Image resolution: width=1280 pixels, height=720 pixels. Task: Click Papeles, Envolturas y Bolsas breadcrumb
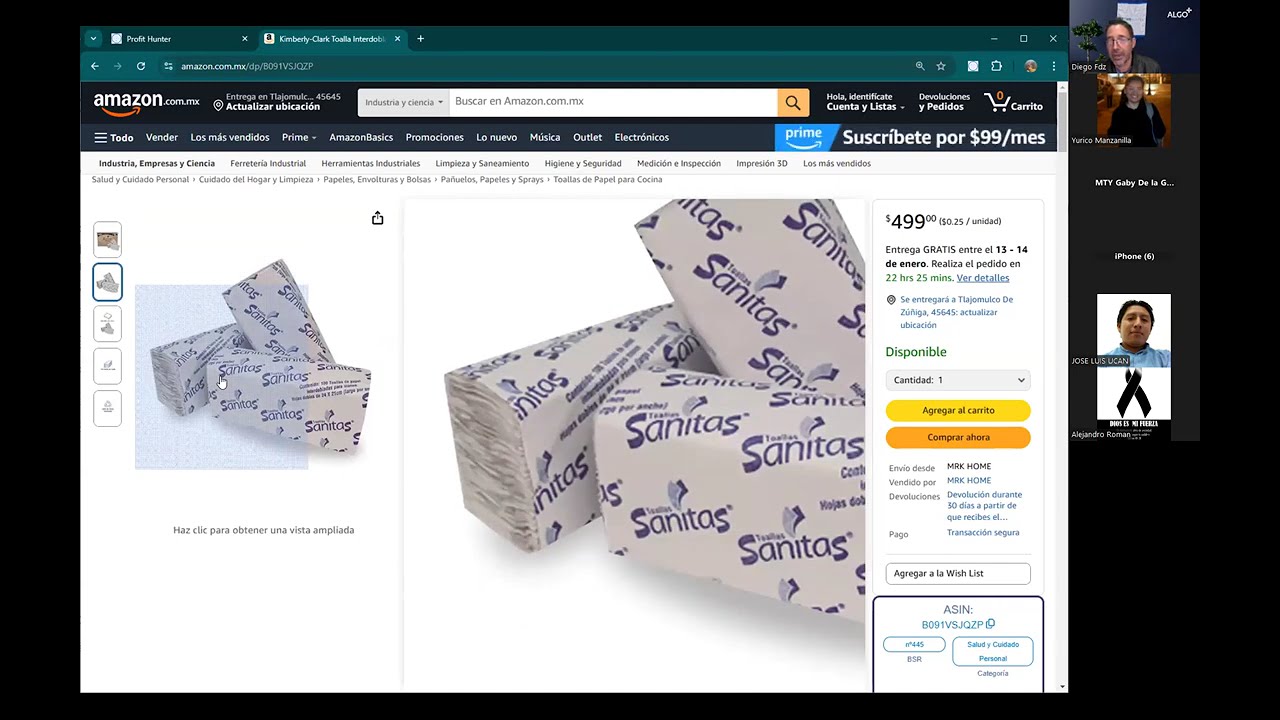click(377, 180)
